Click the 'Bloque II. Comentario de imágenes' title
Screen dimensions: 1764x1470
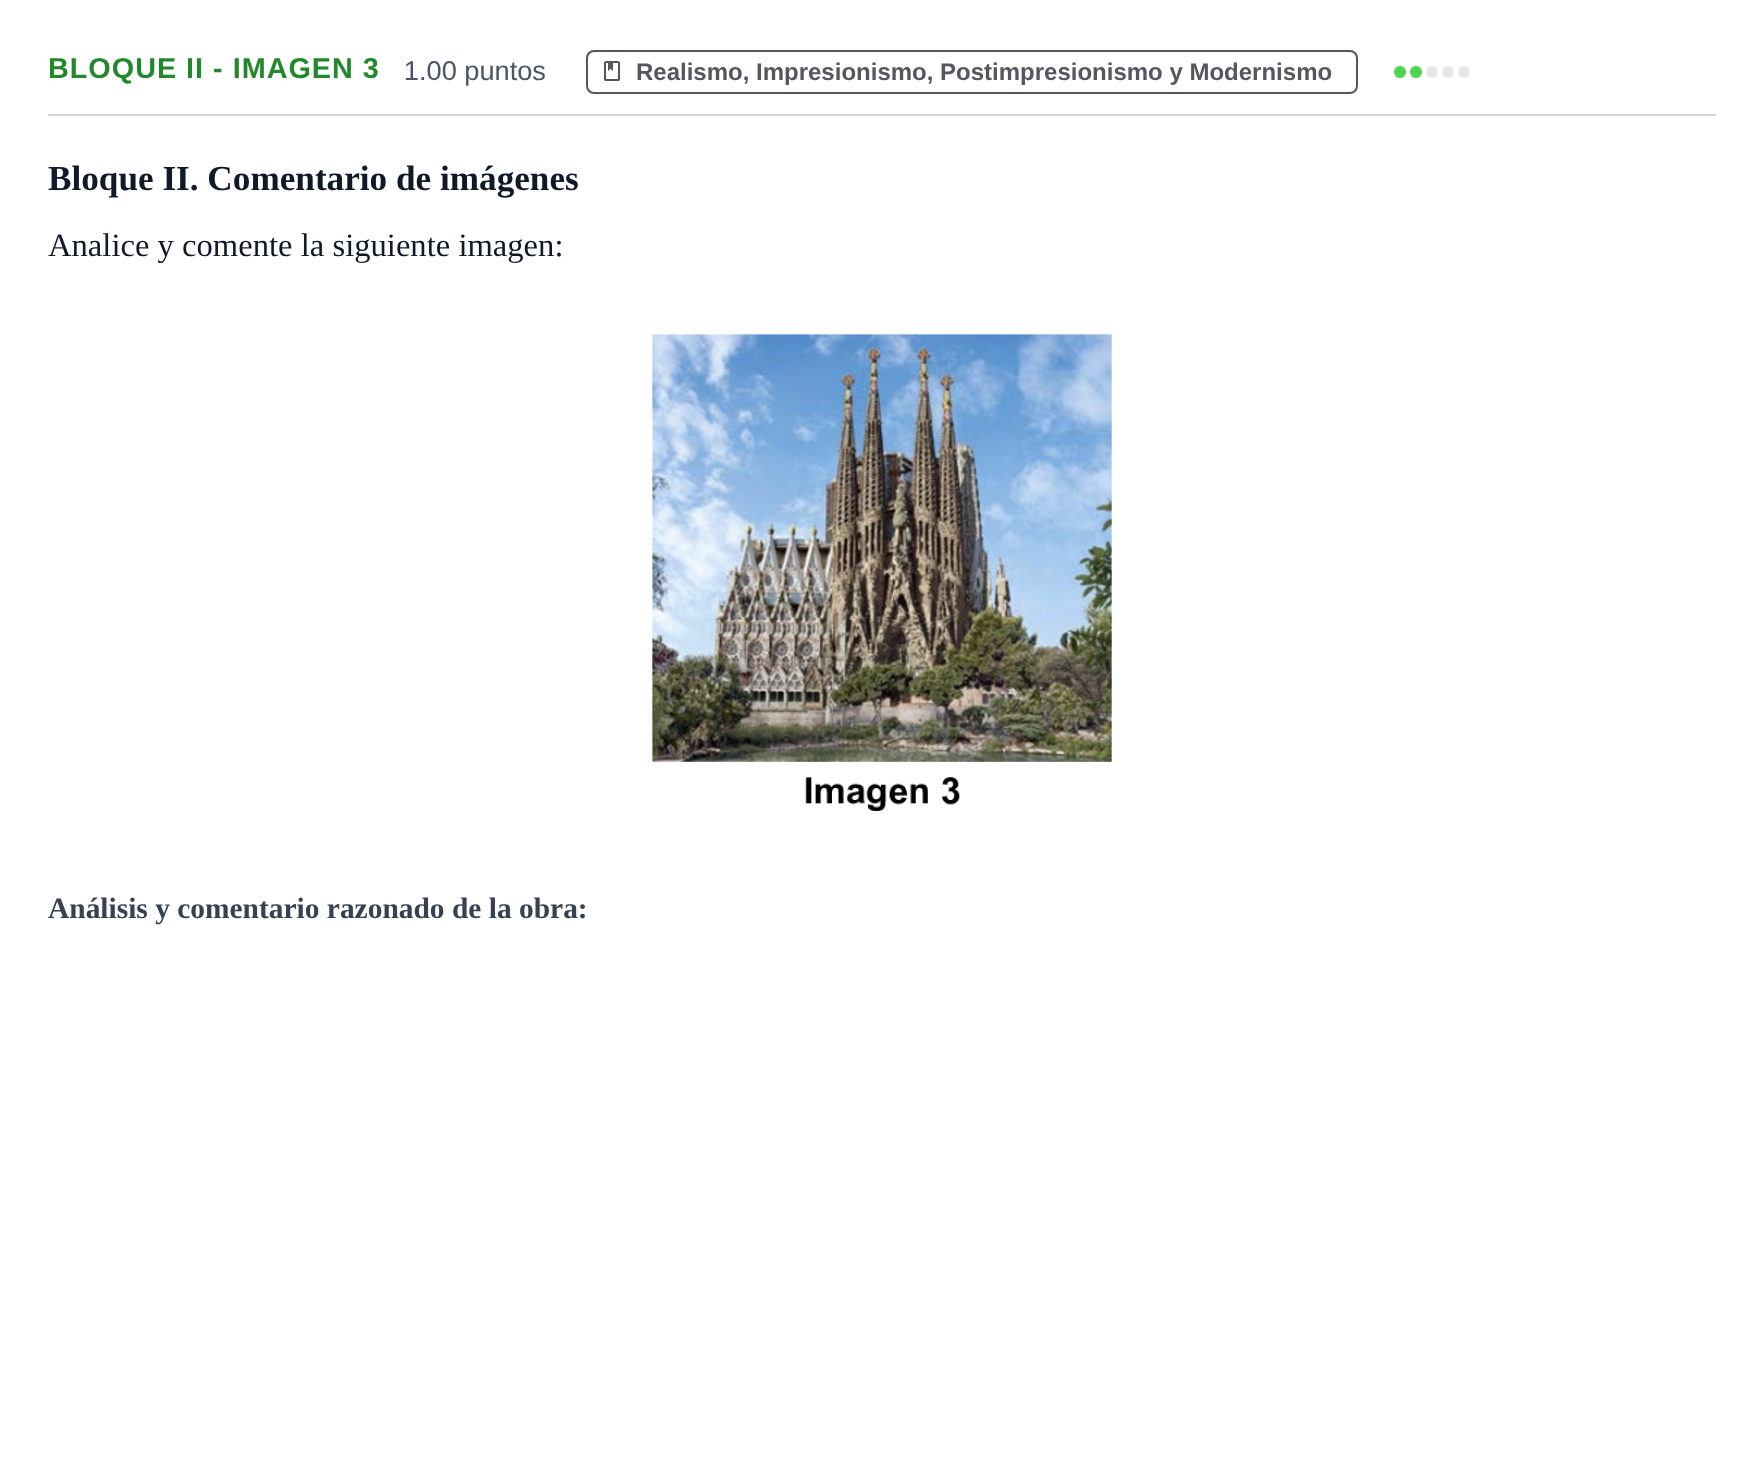tap(313, 179)
